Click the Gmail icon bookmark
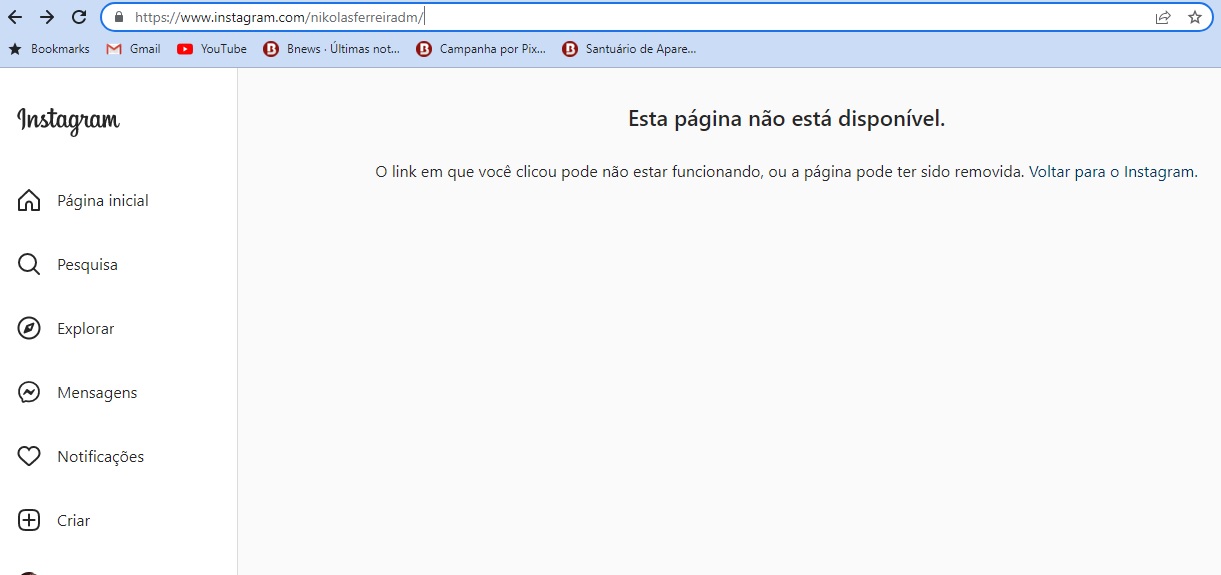1221x575 pixels. [x=114, y=48]
